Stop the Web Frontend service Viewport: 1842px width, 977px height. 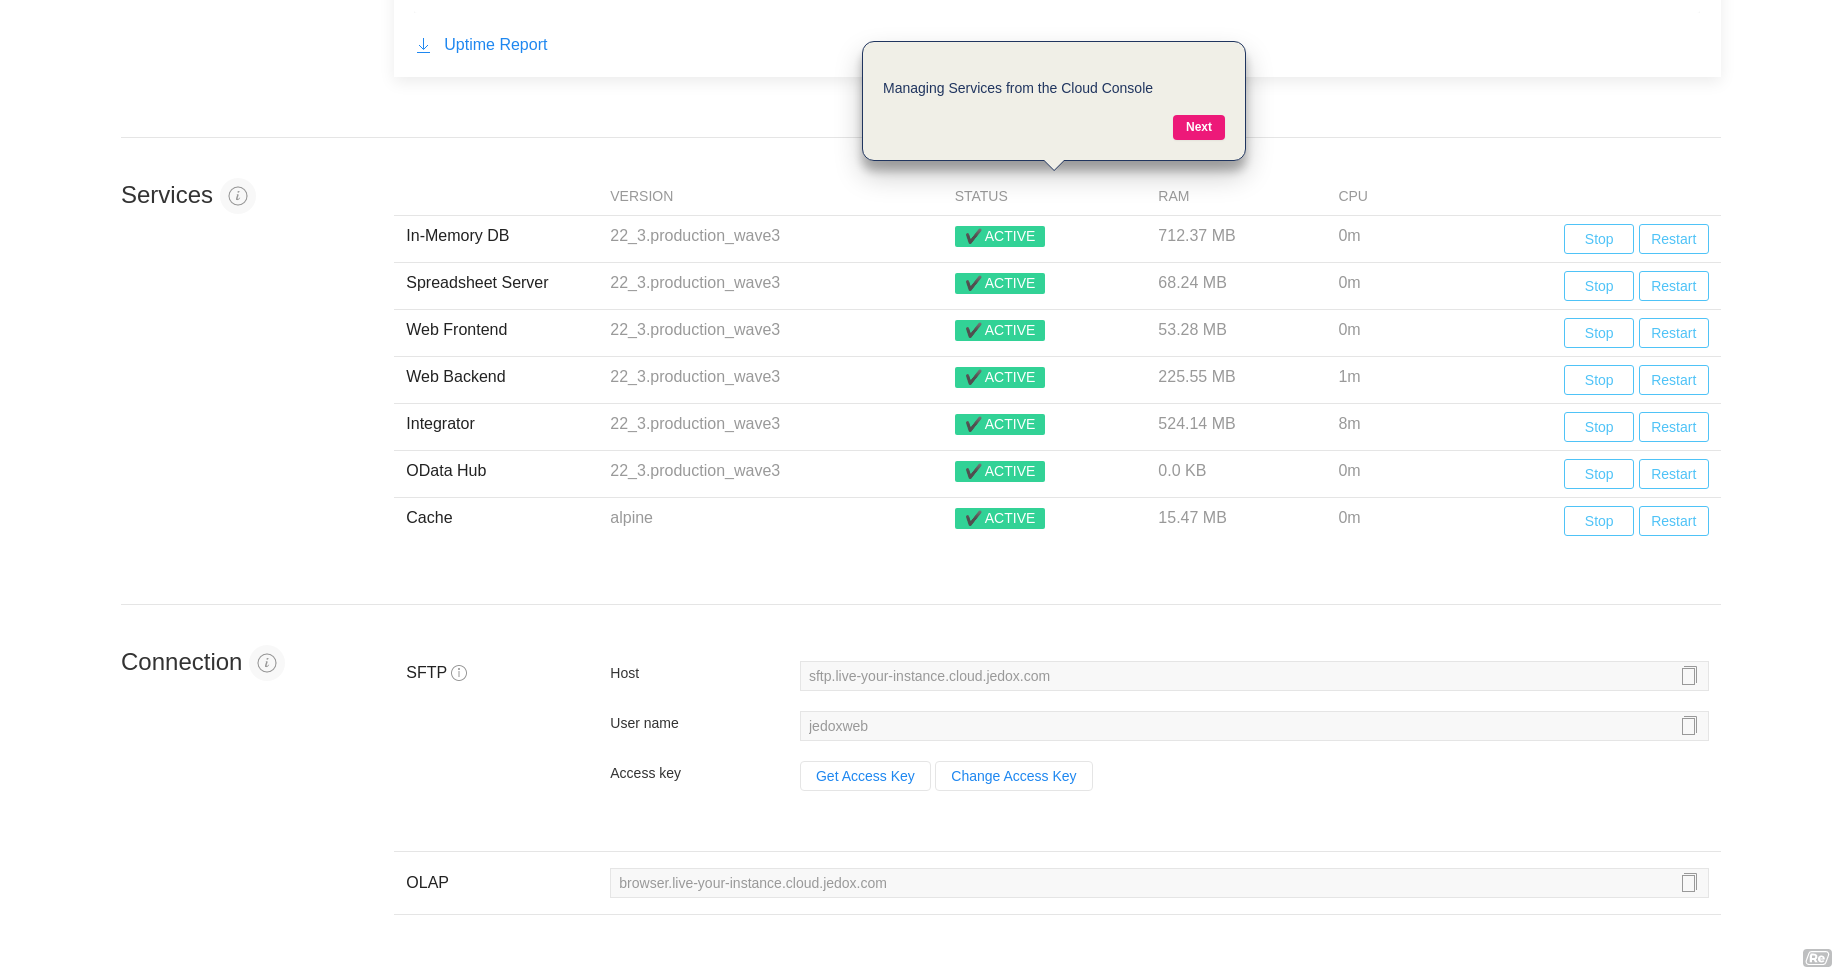pos(1598,333)
